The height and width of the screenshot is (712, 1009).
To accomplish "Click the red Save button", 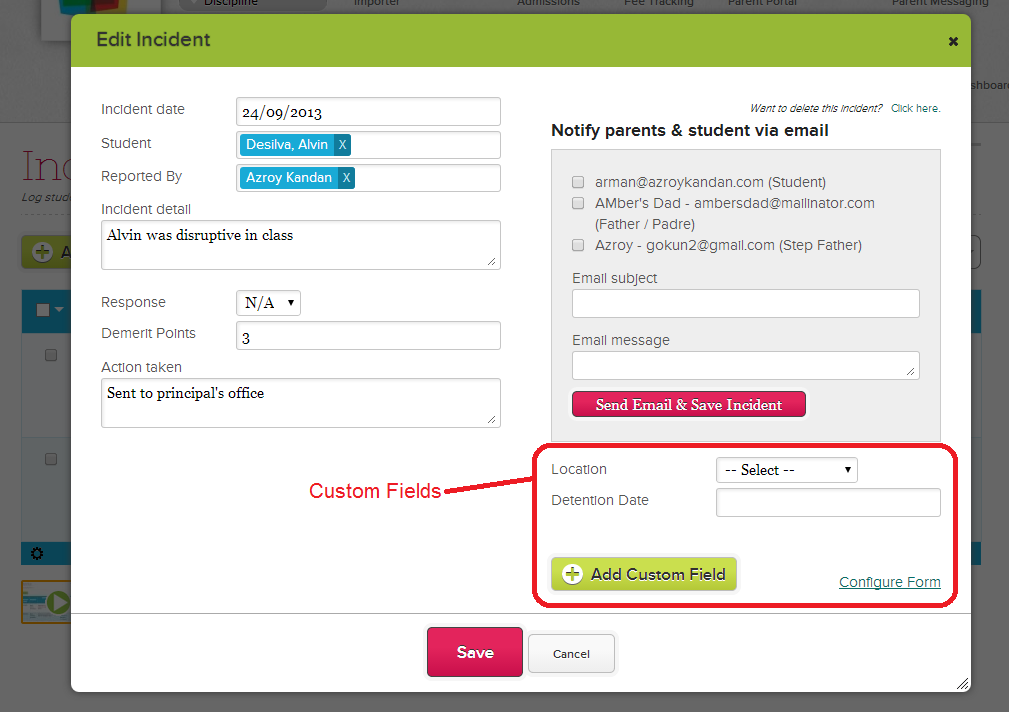I will tap(474, 652).
